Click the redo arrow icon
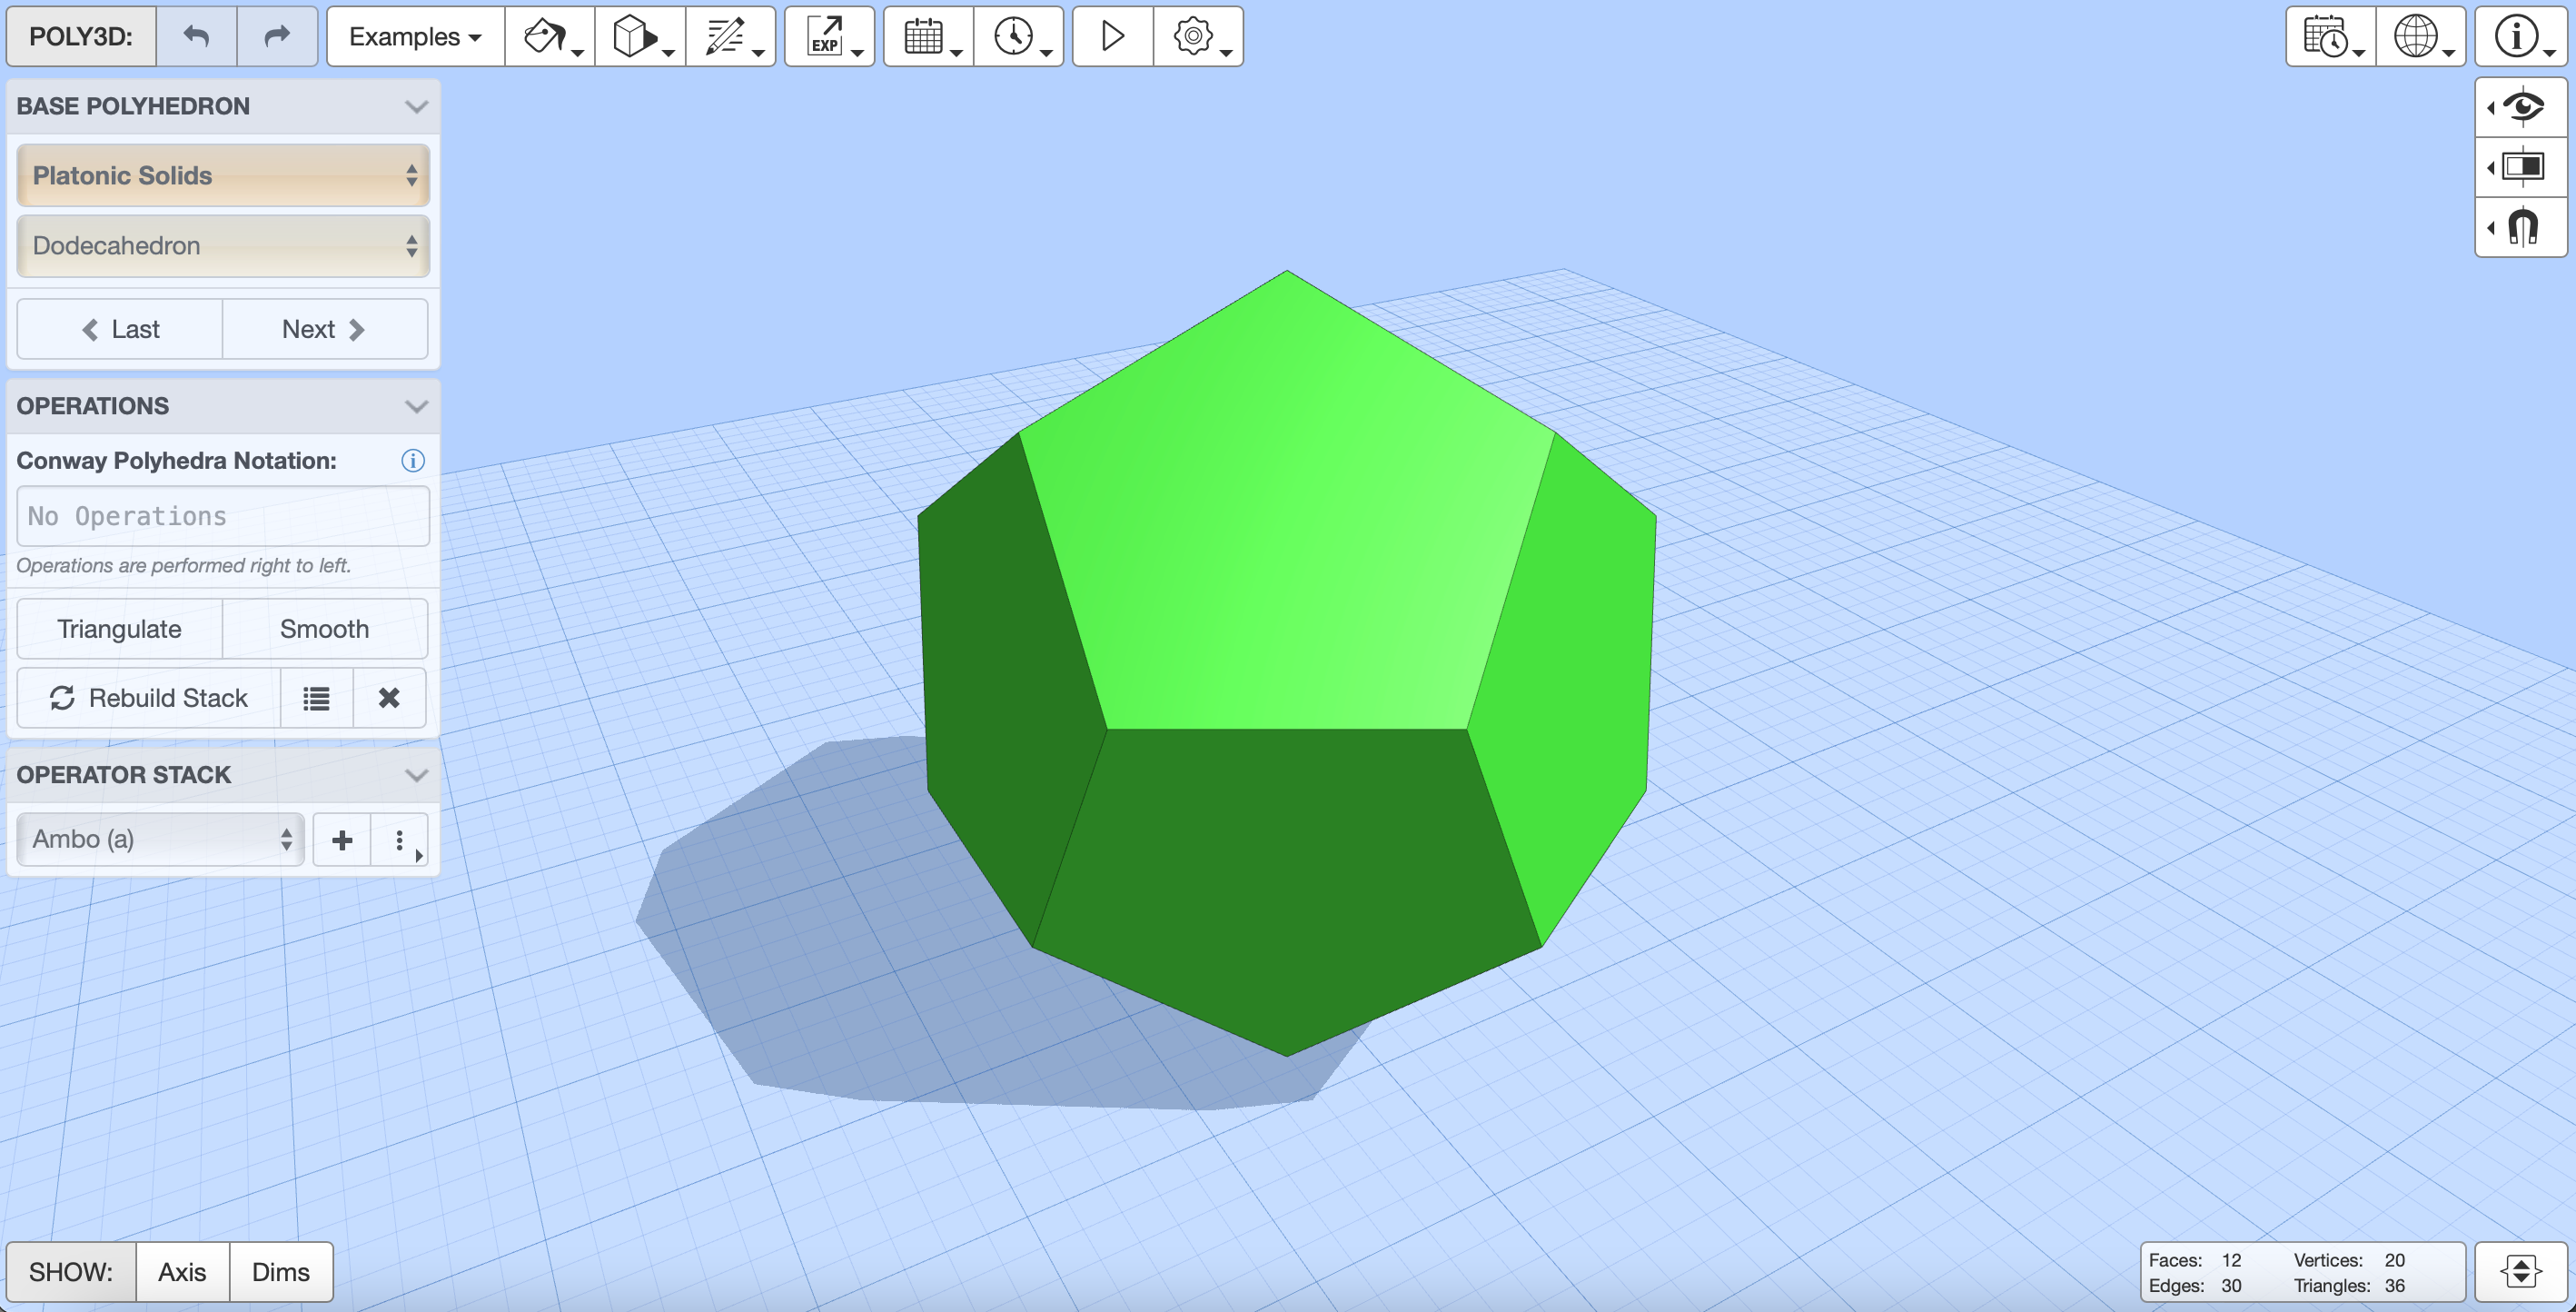Viewport: 2576px width, 1312px height. 277,37
